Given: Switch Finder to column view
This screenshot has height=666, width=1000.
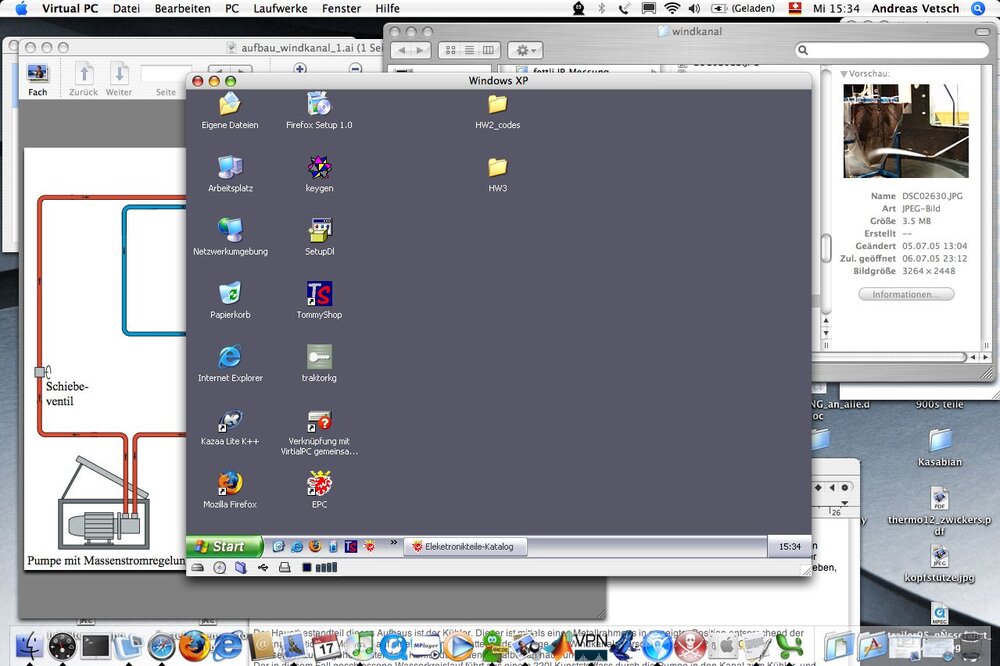Looking at the screenshot, I should pyautogui.click(x=488, y=50).
